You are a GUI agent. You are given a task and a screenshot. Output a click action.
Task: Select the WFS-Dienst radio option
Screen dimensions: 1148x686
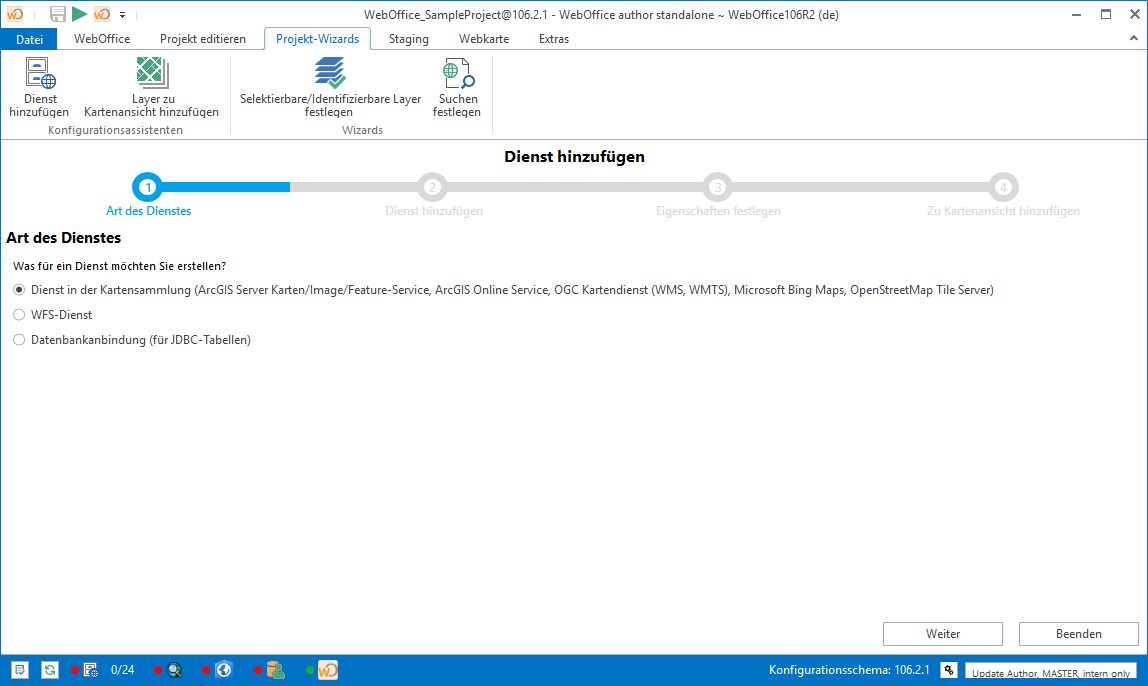coord(19,315)
